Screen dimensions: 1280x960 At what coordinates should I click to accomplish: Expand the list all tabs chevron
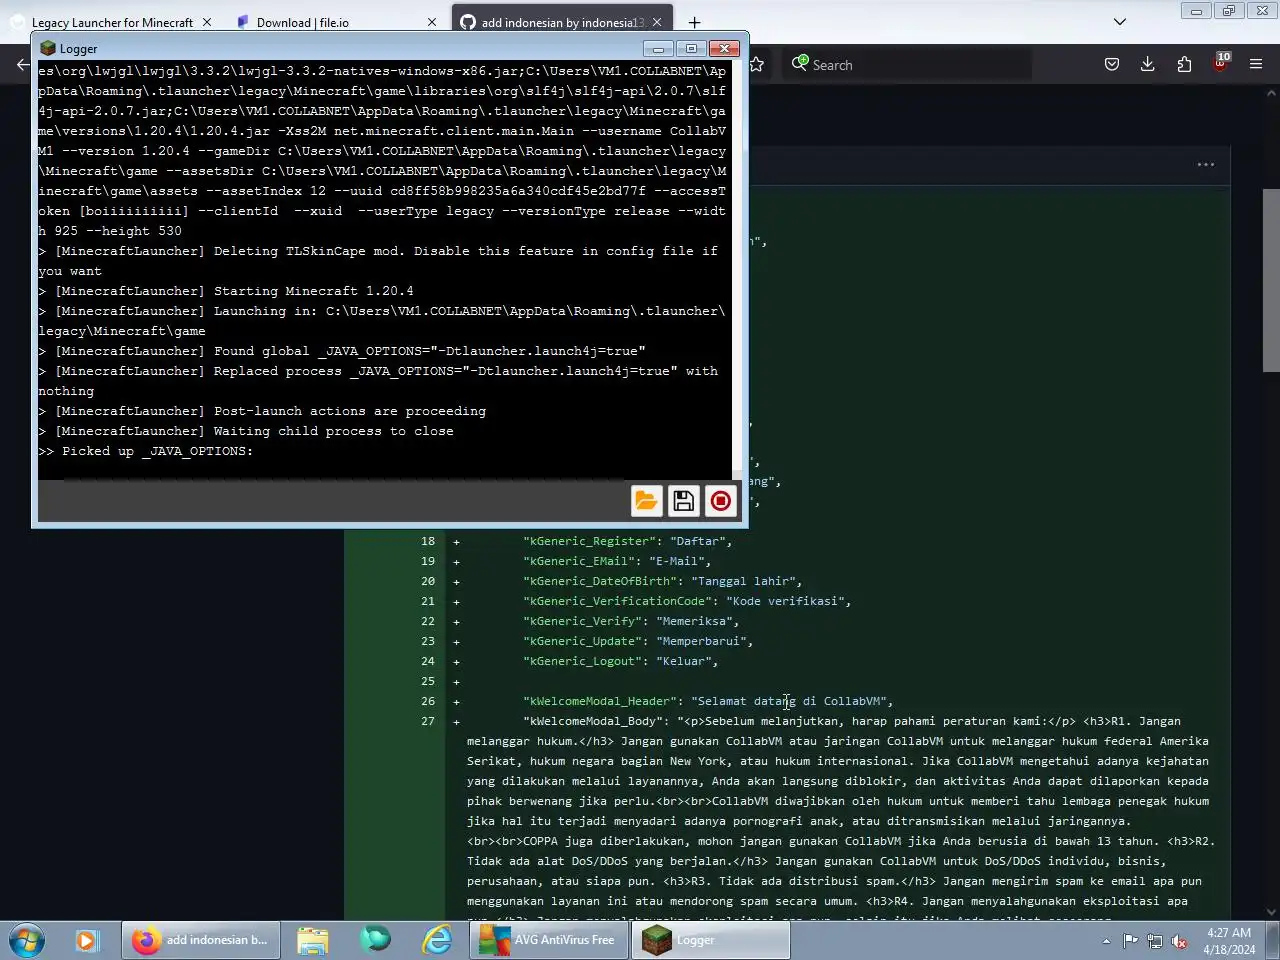1120,22
